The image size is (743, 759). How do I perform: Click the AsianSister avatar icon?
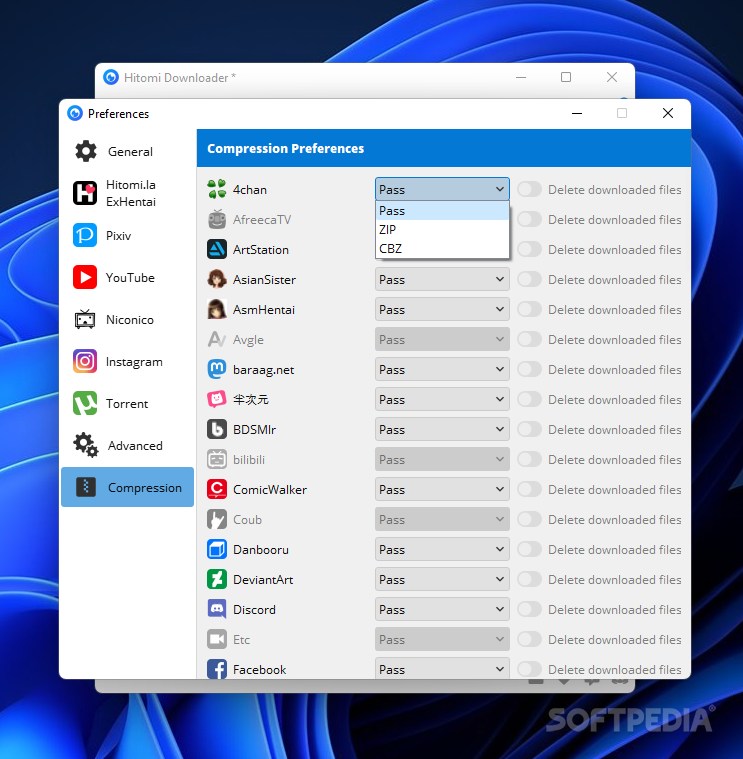(x=216, y=279)
